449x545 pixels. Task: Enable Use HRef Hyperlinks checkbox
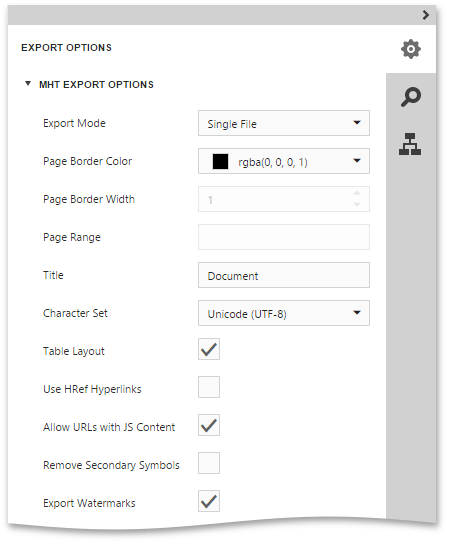(209, 387)
